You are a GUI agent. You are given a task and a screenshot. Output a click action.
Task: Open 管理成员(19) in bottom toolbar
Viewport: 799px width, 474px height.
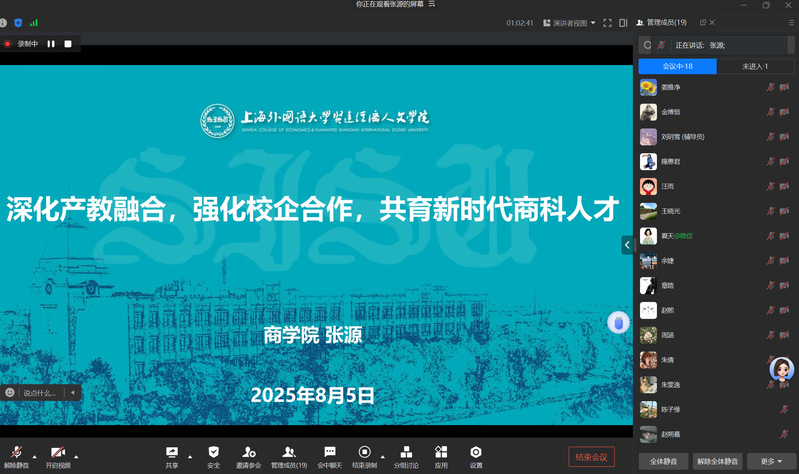[x=289, y=457]
